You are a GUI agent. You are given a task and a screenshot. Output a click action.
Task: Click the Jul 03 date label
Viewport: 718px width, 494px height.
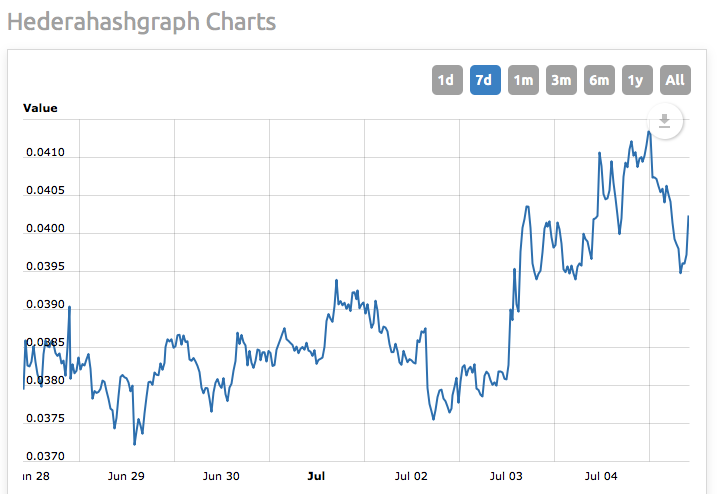(507, 476)
